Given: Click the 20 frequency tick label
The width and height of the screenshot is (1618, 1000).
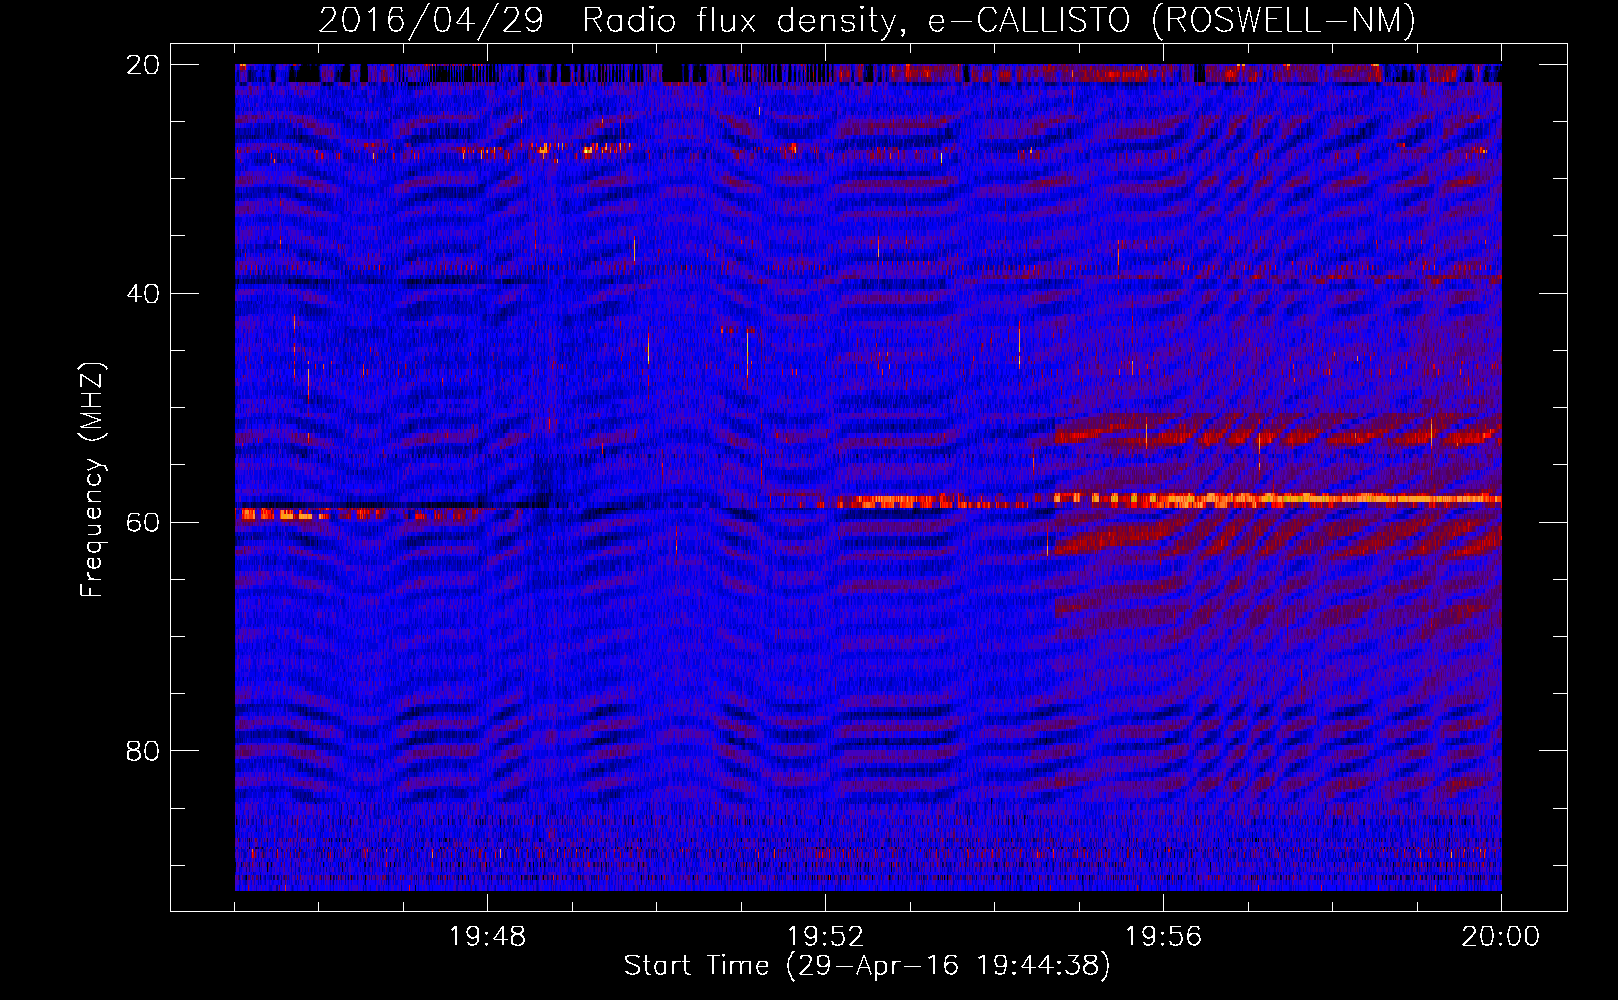Looking at the screenshot, I should (x=142, y=65).
